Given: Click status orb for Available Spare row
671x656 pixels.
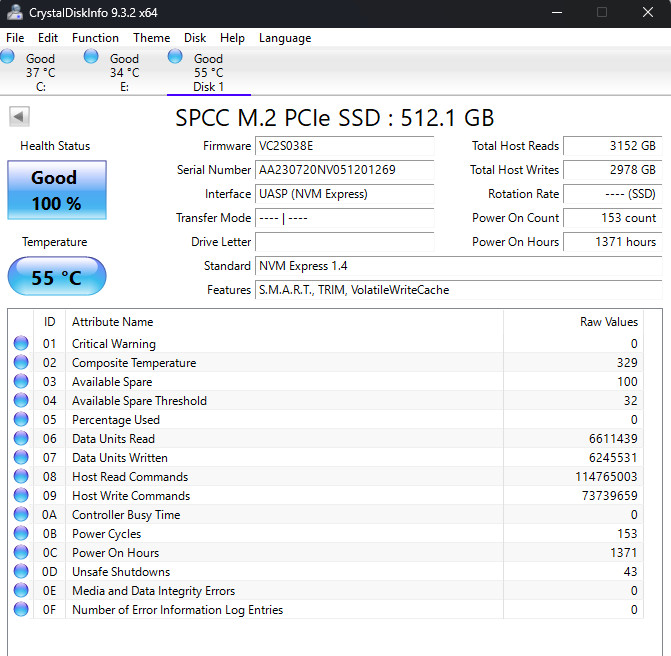Looking at the screenshot, I should 21,381.
